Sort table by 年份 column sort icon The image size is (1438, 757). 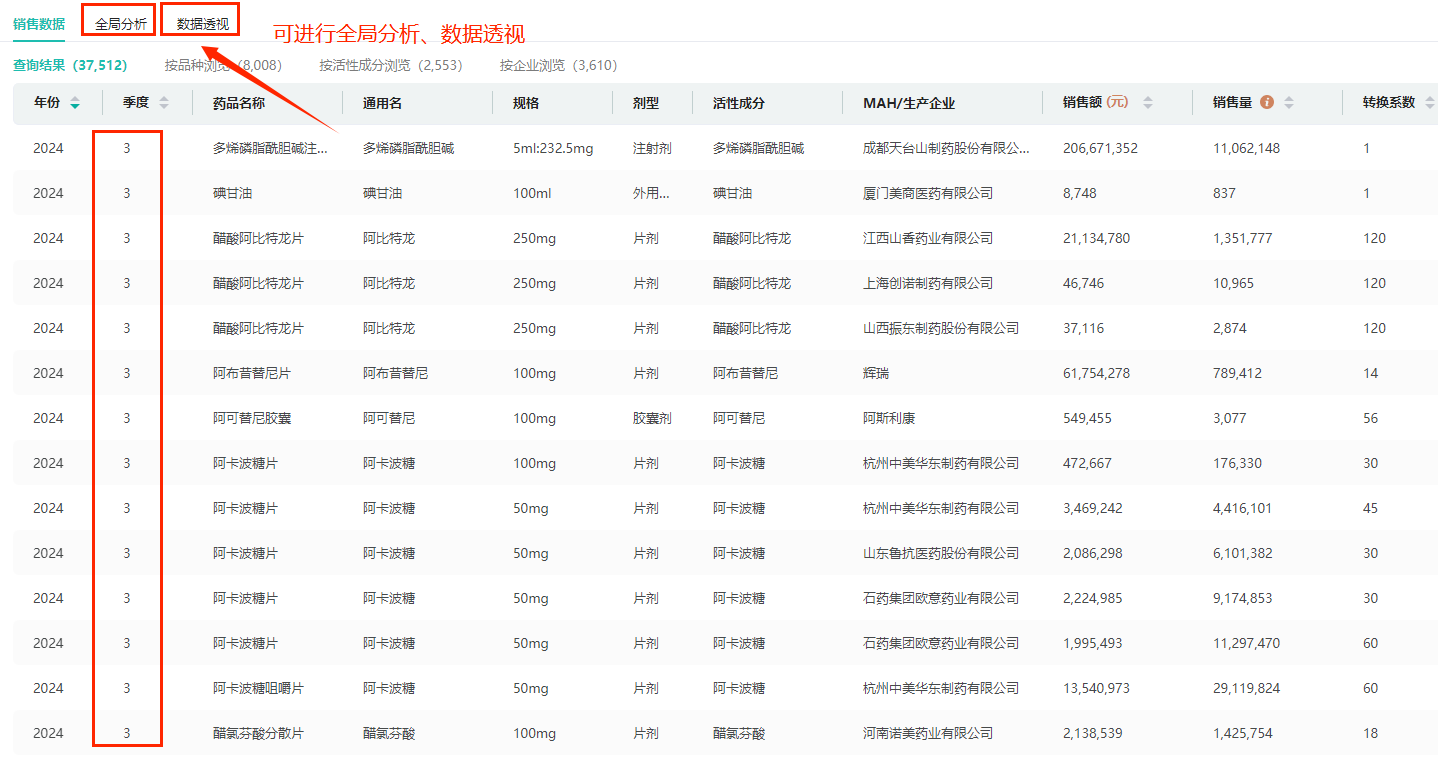click(75, 103)
